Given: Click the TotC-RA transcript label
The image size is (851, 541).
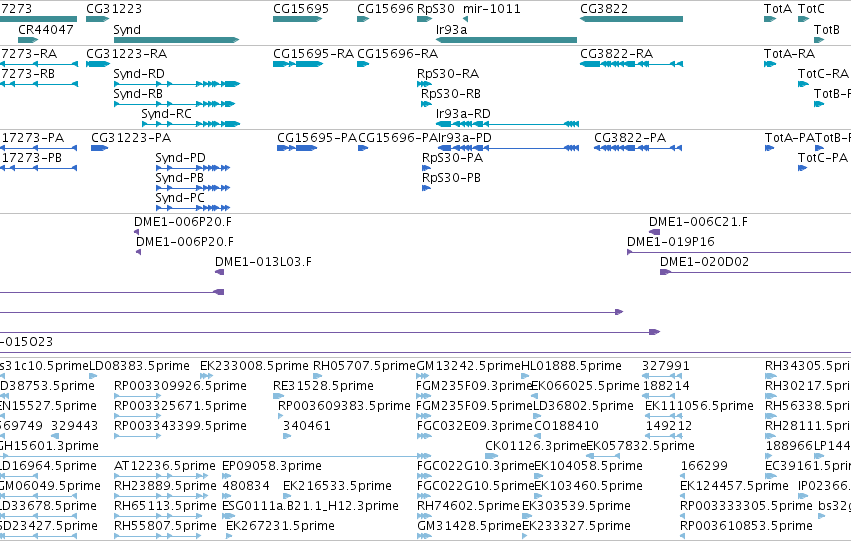Looking at the screenshot, I should (x=823, y=74).
